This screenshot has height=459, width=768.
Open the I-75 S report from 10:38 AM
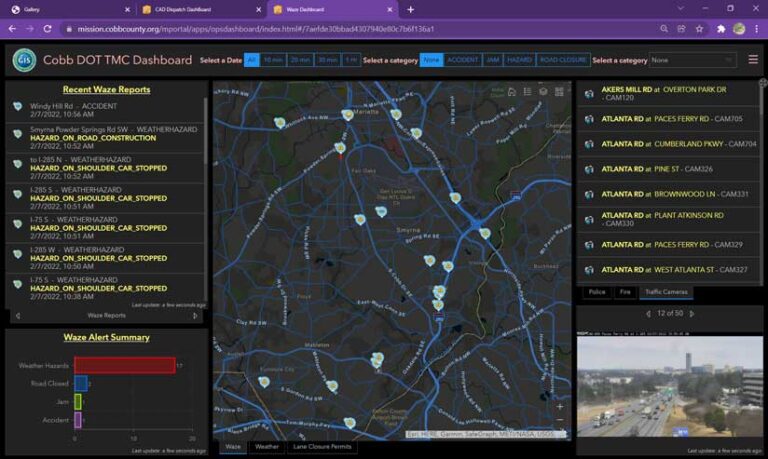pyautogui.click(x=106, y=288)
